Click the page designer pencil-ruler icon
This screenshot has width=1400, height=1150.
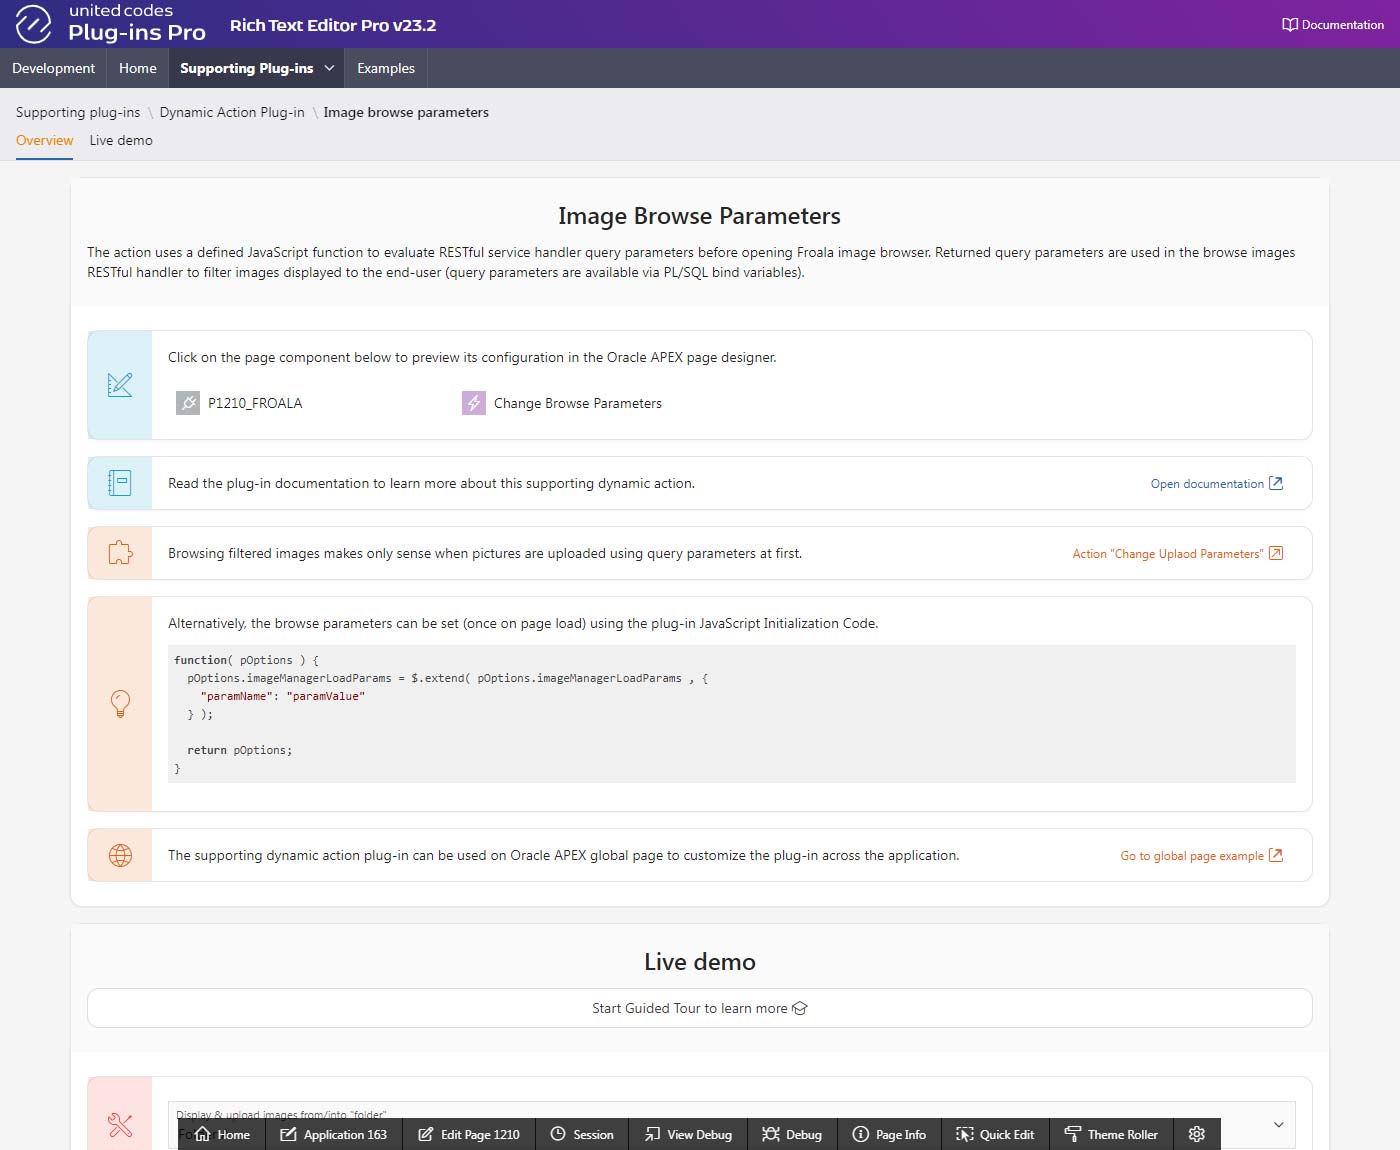120,385
